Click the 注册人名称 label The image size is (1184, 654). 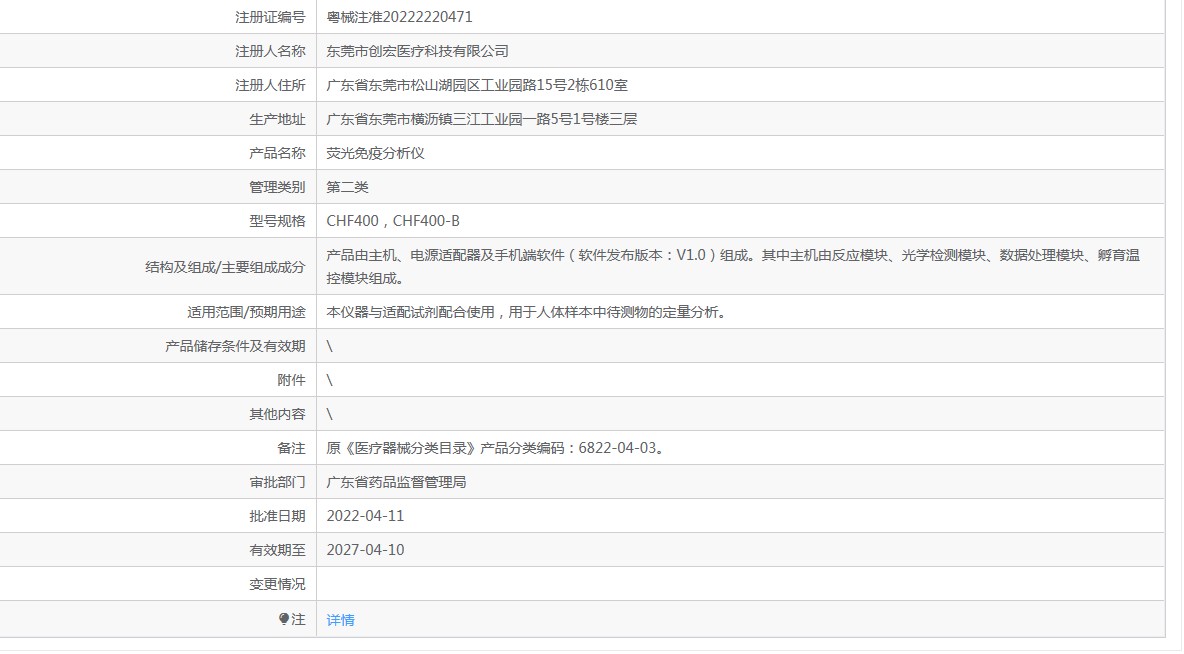pos(270,51)
